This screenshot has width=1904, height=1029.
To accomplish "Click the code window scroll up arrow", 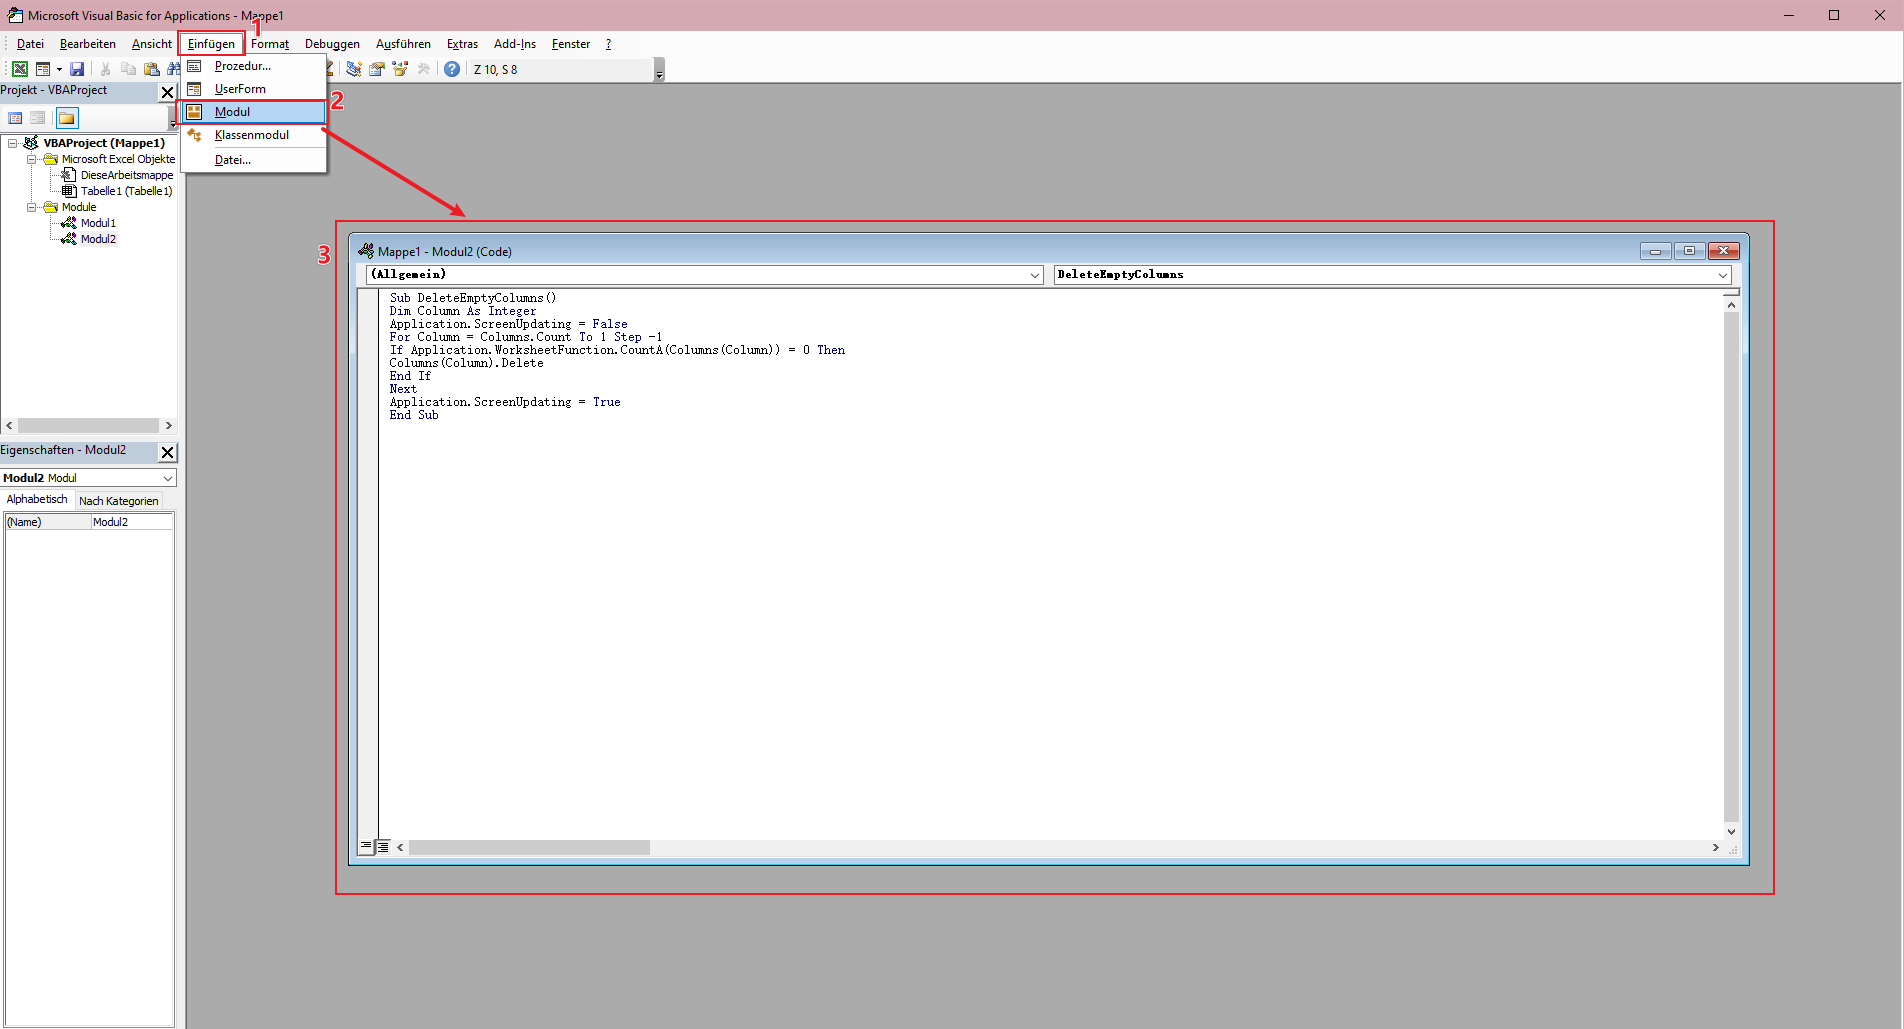I will (x=1731, y=305).
